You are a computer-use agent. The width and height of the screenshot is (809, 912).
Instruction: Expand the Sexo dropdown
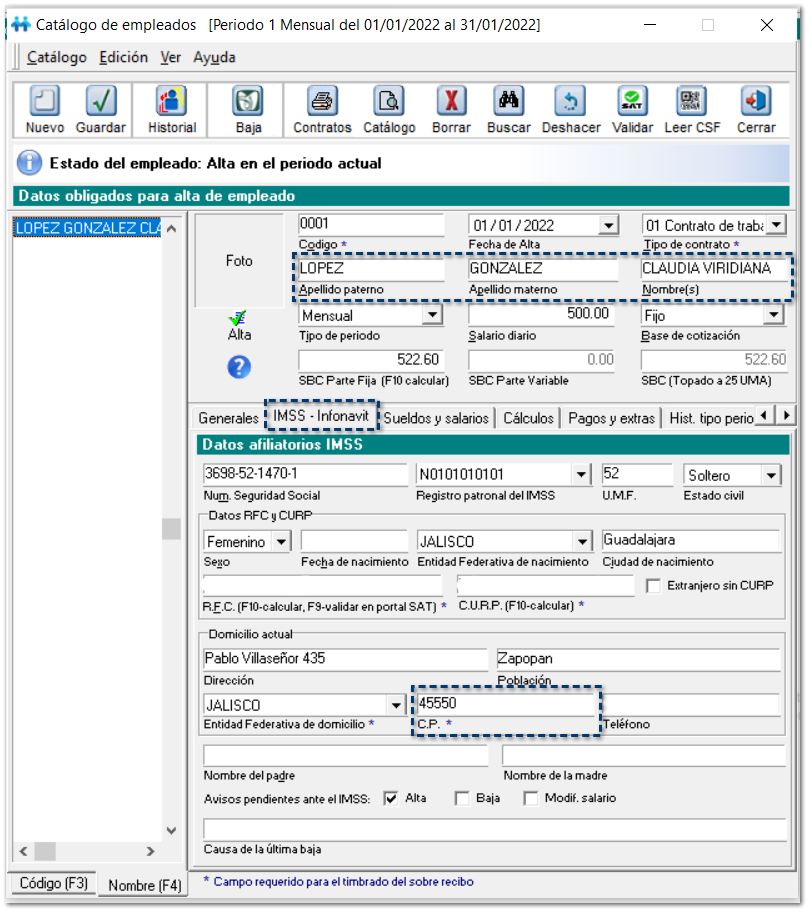tap(281, 542)
